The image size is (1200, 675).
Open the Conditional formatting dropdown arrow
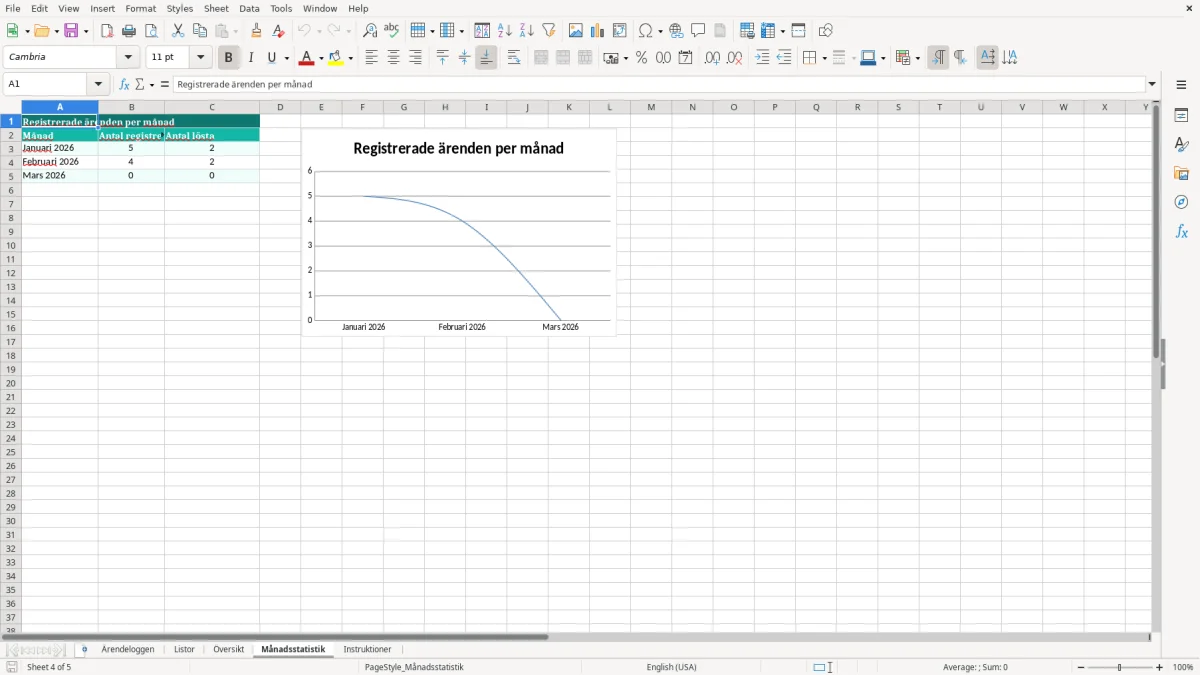click(917, 58)
